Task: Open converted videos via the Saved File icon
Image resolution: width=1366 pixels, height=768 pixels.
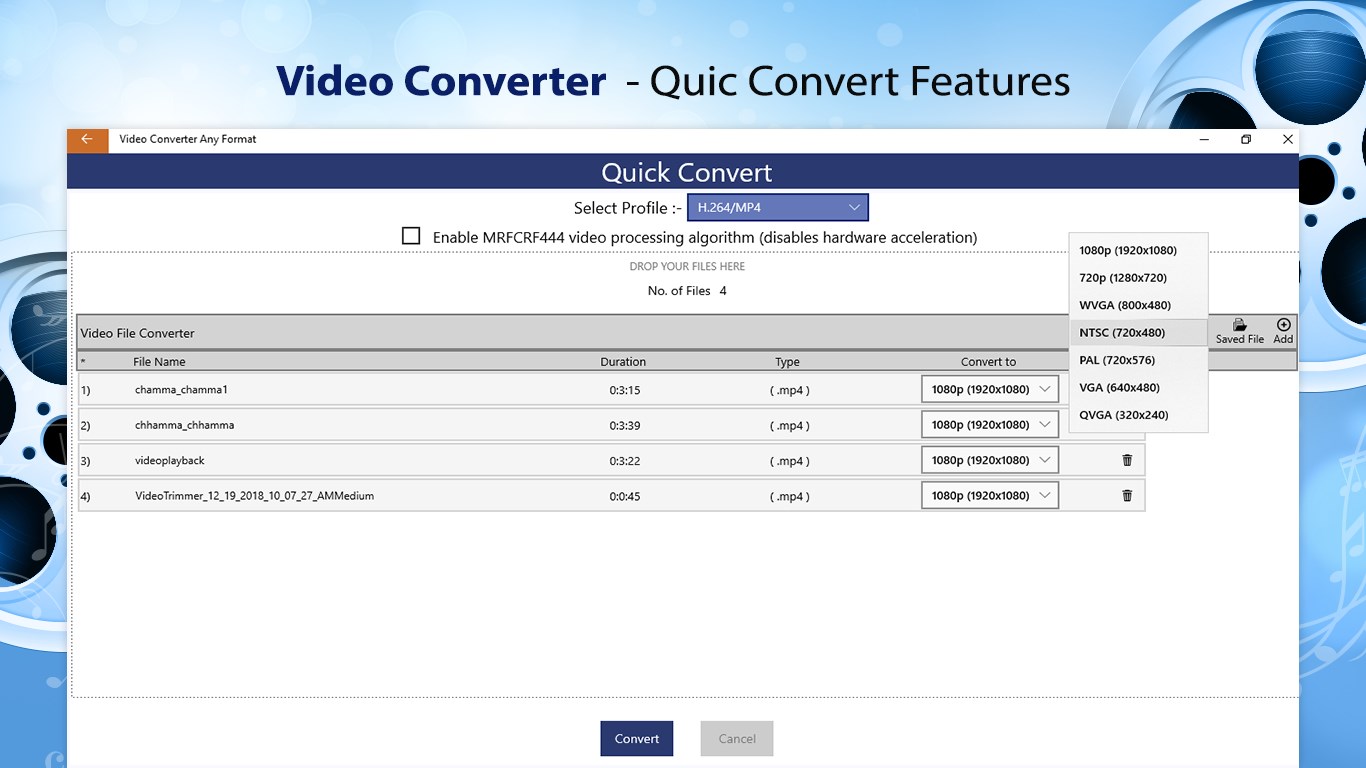Action: tap(1239, 331)
